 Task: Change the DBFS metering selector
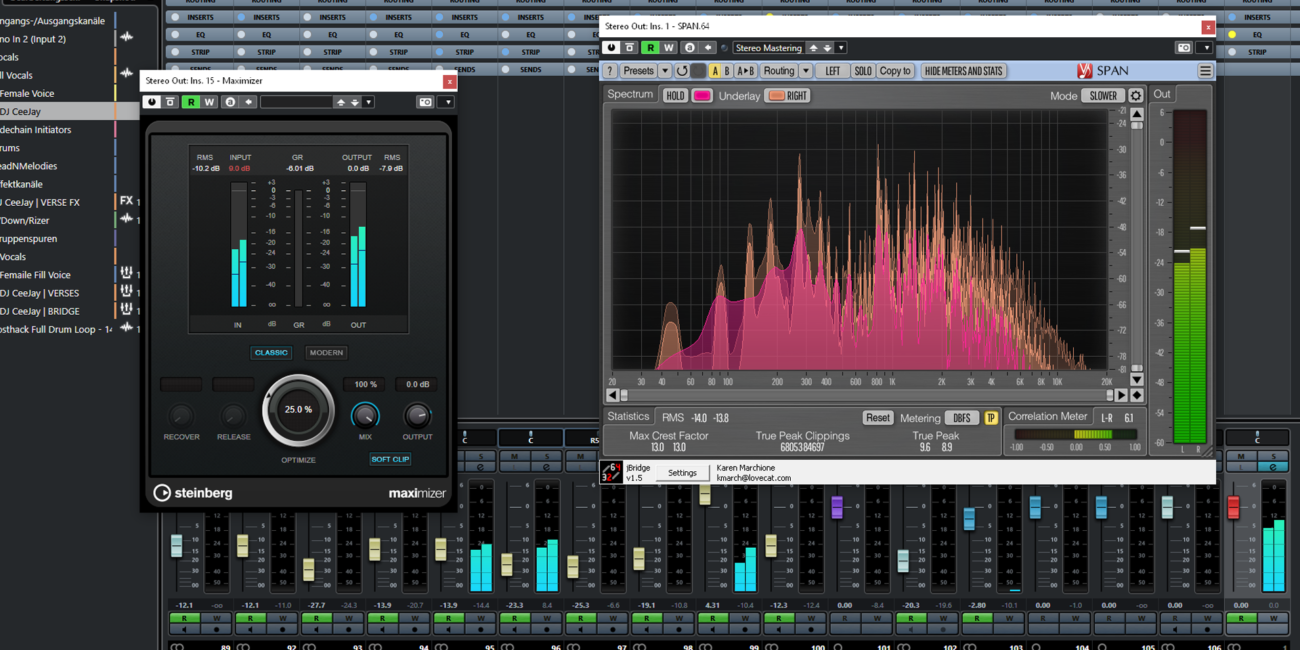tap(962, 418)
